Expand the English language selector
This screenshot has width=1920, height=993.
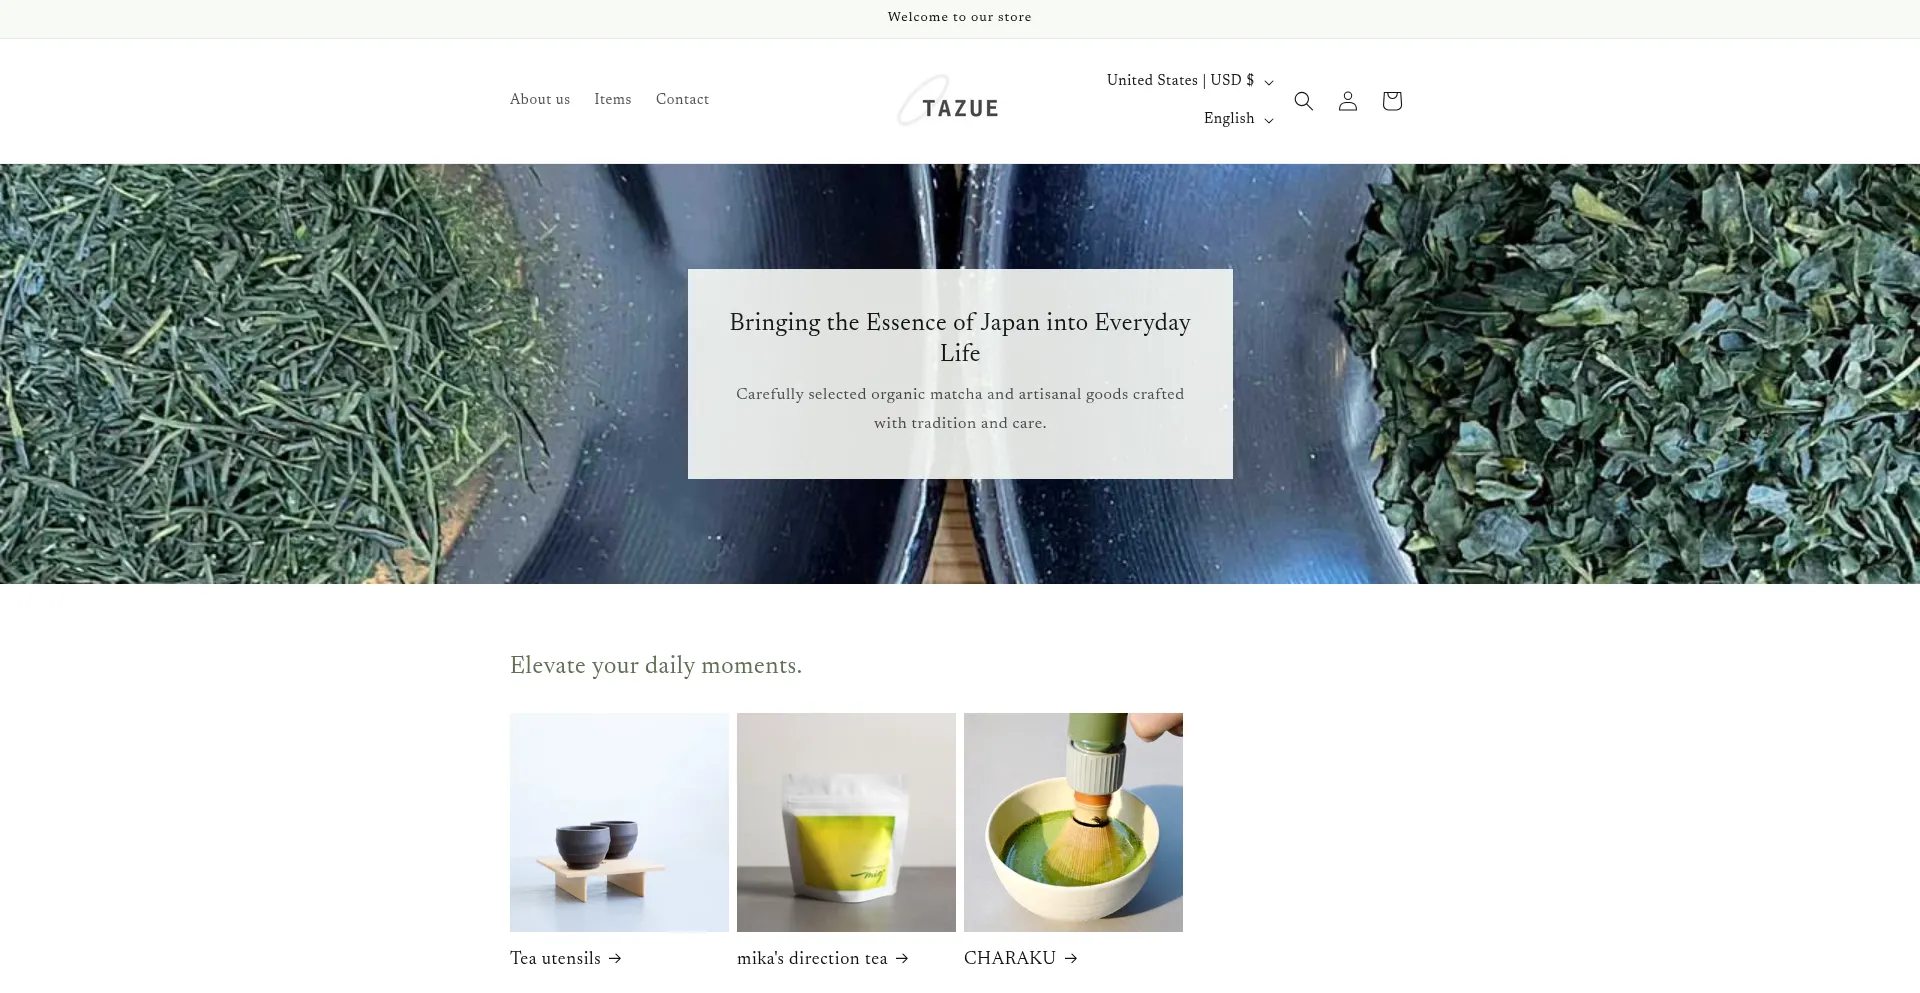pyautogui.click(x=1239, y=119)
